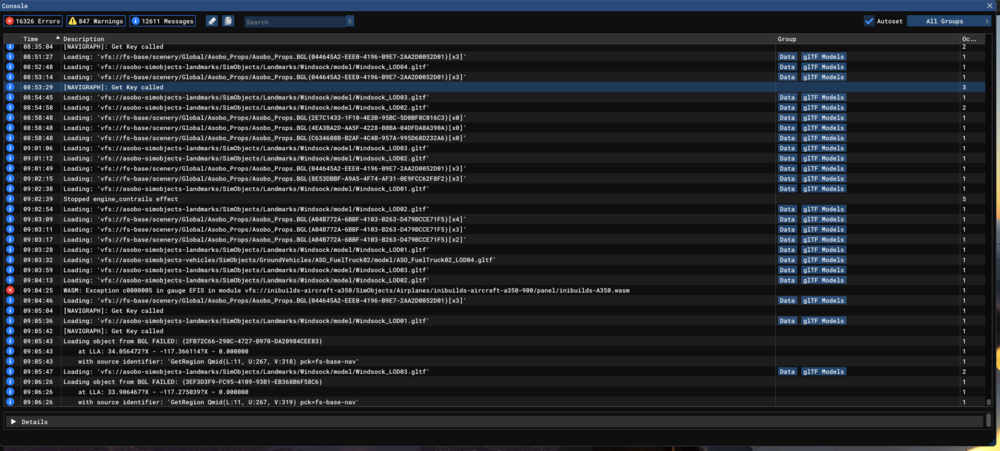The image size is (1000, 451).
Task: Click the Data tag on the 08:51:27 row
Action: tap(787, 57)
